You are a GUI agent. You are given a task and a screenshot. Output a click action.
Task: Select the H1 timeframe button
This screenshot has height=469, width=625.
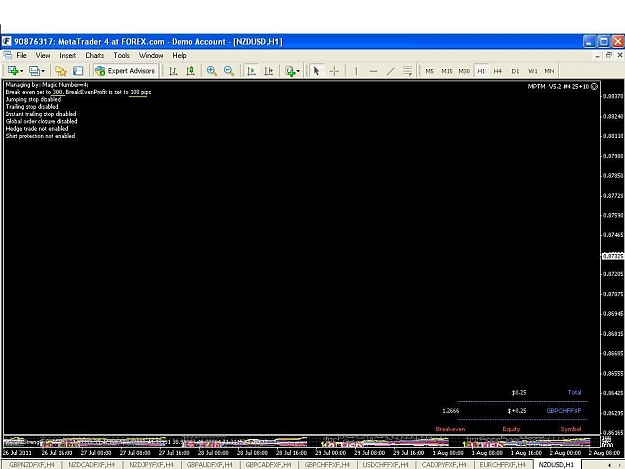(x=481, y=71)
